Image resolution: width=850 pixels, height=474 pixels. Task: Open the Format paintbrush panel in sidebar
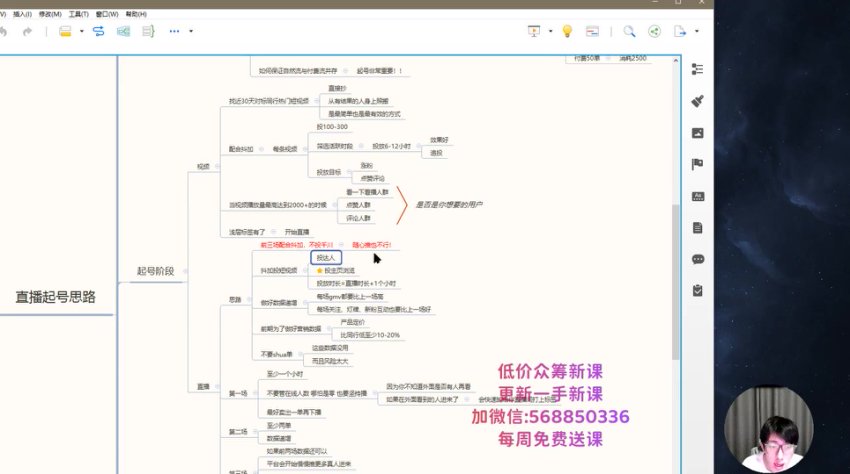pos(697,101)
